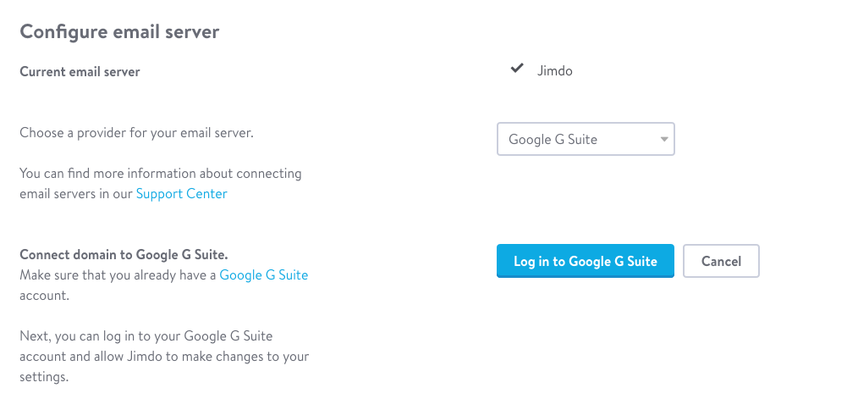Click the checkmark icon beside Jimdo
Screen dimensions: 858x410
[517, 69]
